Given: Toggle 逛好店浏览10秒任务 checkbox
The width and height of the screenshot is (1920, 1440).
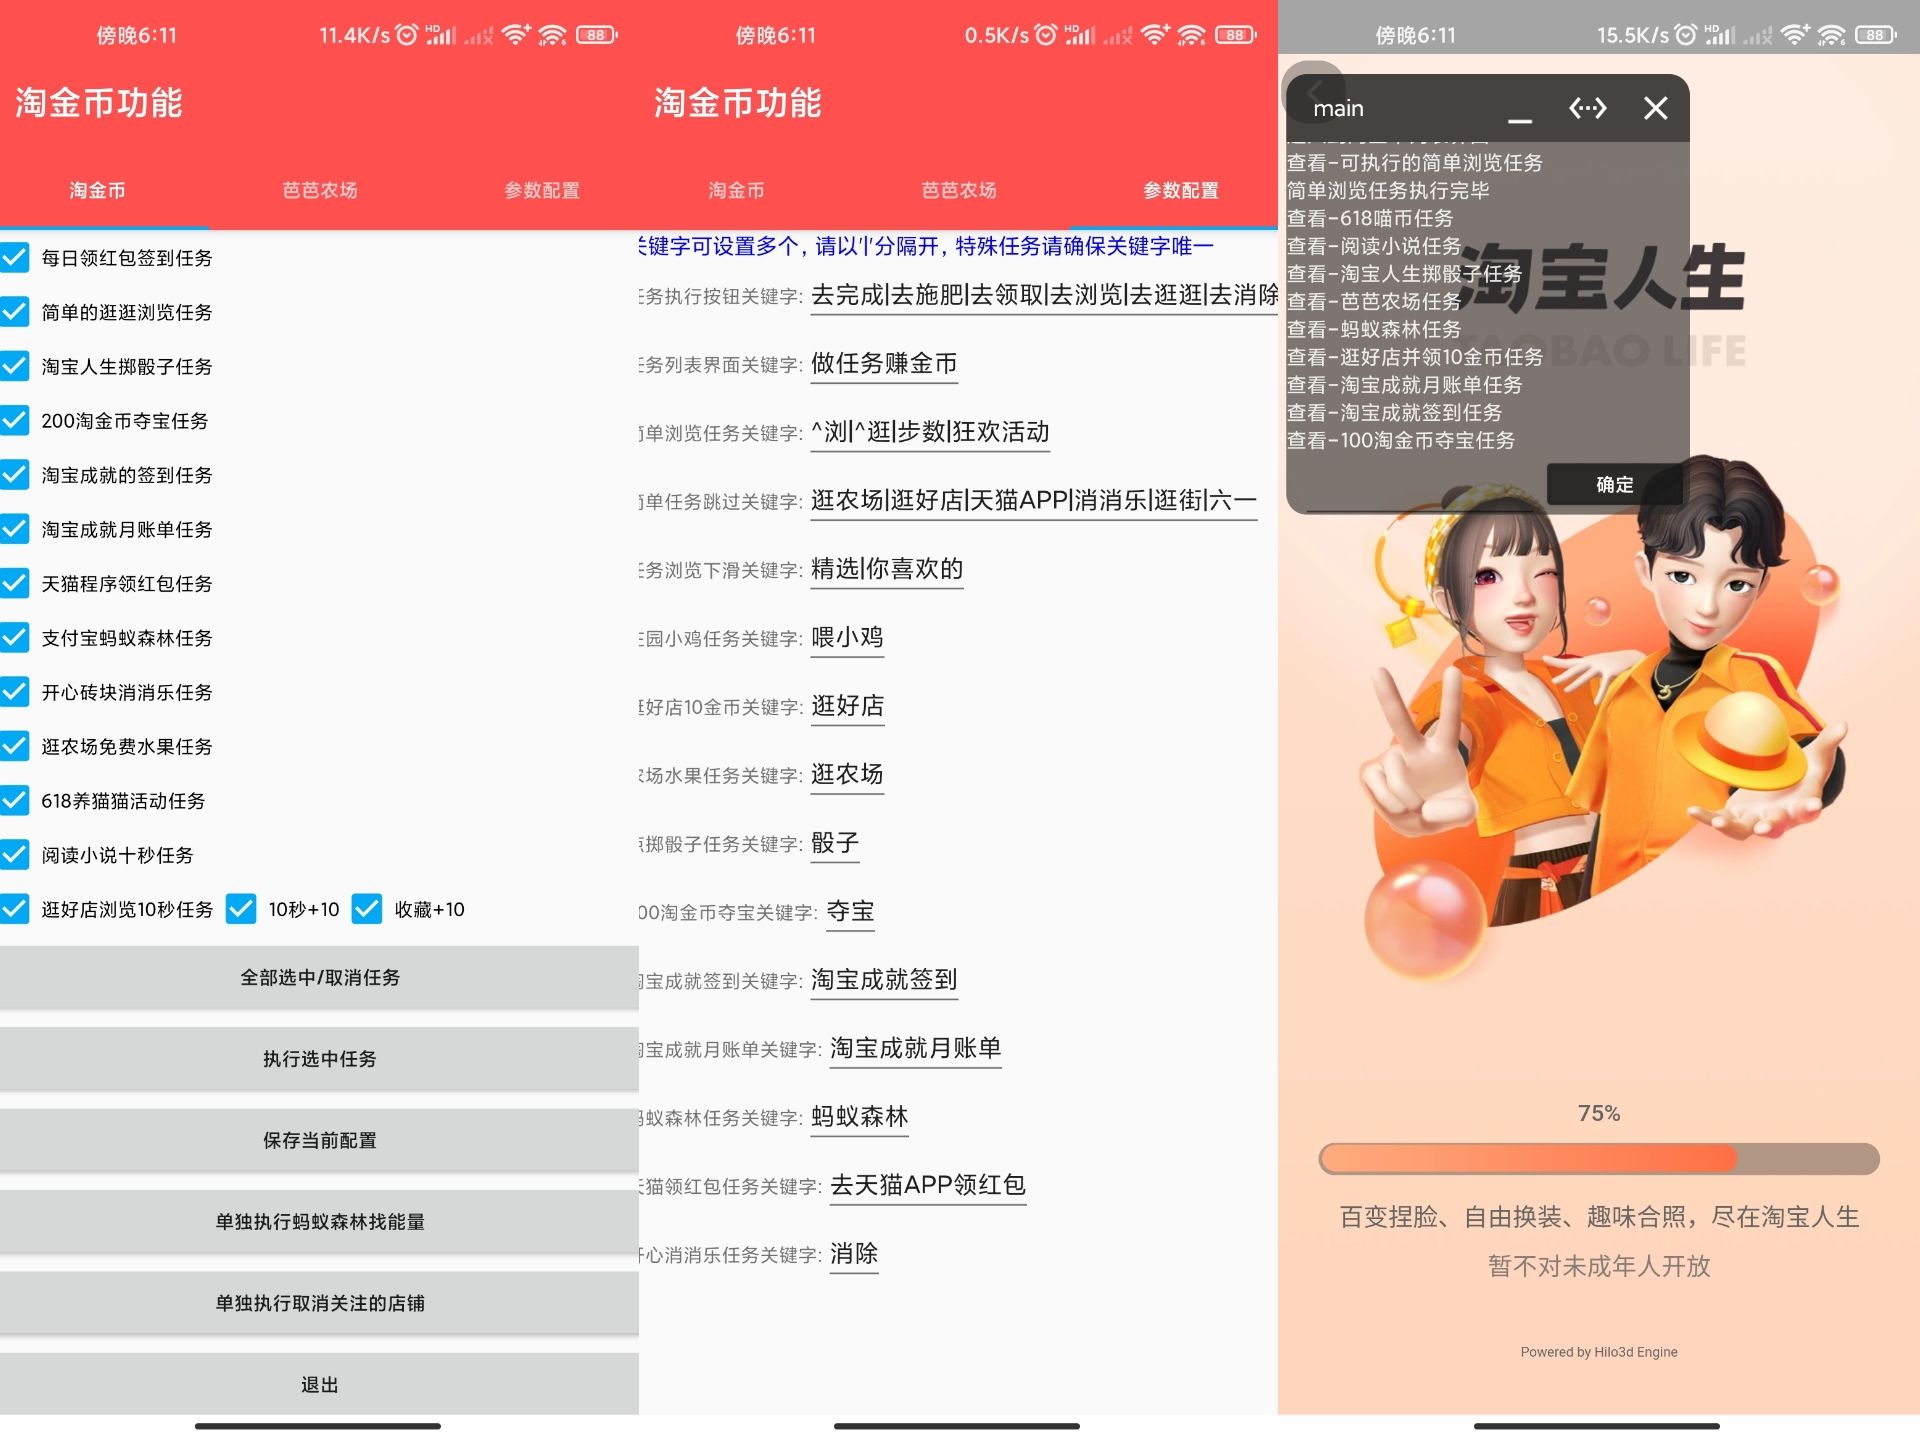Looking at the screenshot, I should click(x=15, y=909).
